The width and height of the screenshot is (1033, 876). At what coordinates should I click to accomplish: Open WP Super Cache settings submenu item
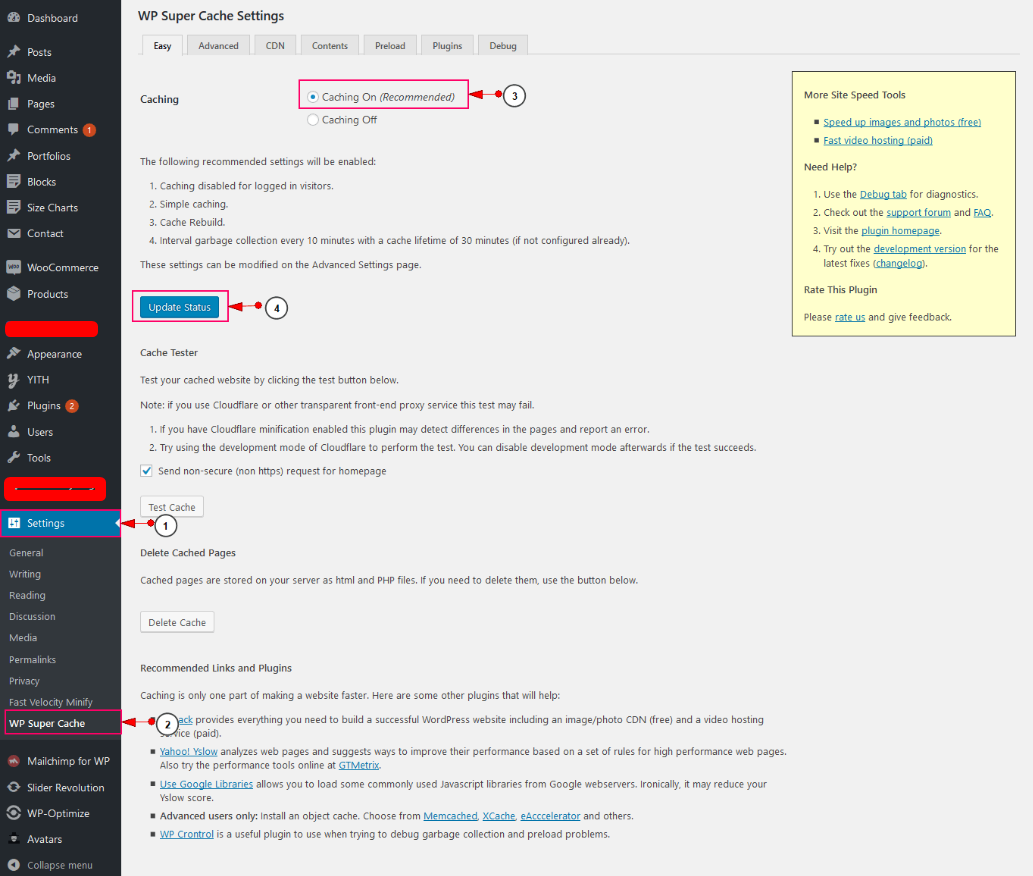click(47, 723)
